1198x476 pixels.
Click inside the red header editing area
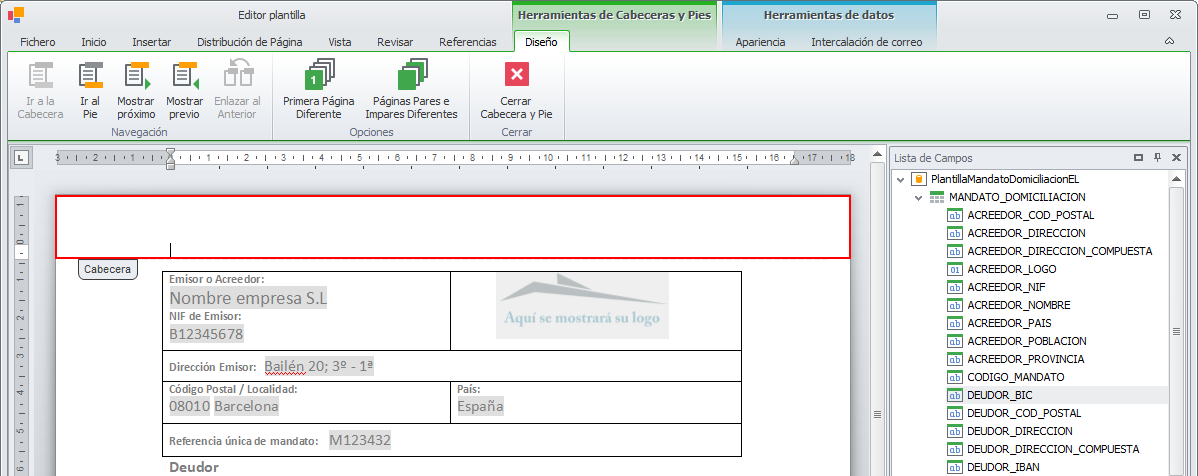(453, 227)
